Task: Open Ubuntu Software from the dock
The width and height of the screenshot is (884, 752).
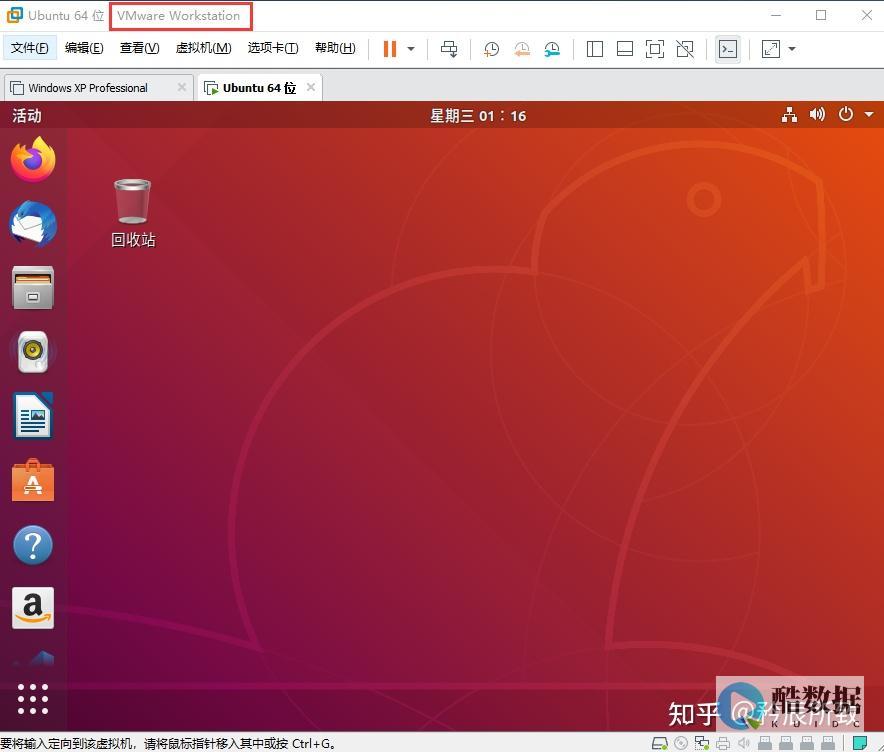Action: click(x=33, y=480)
